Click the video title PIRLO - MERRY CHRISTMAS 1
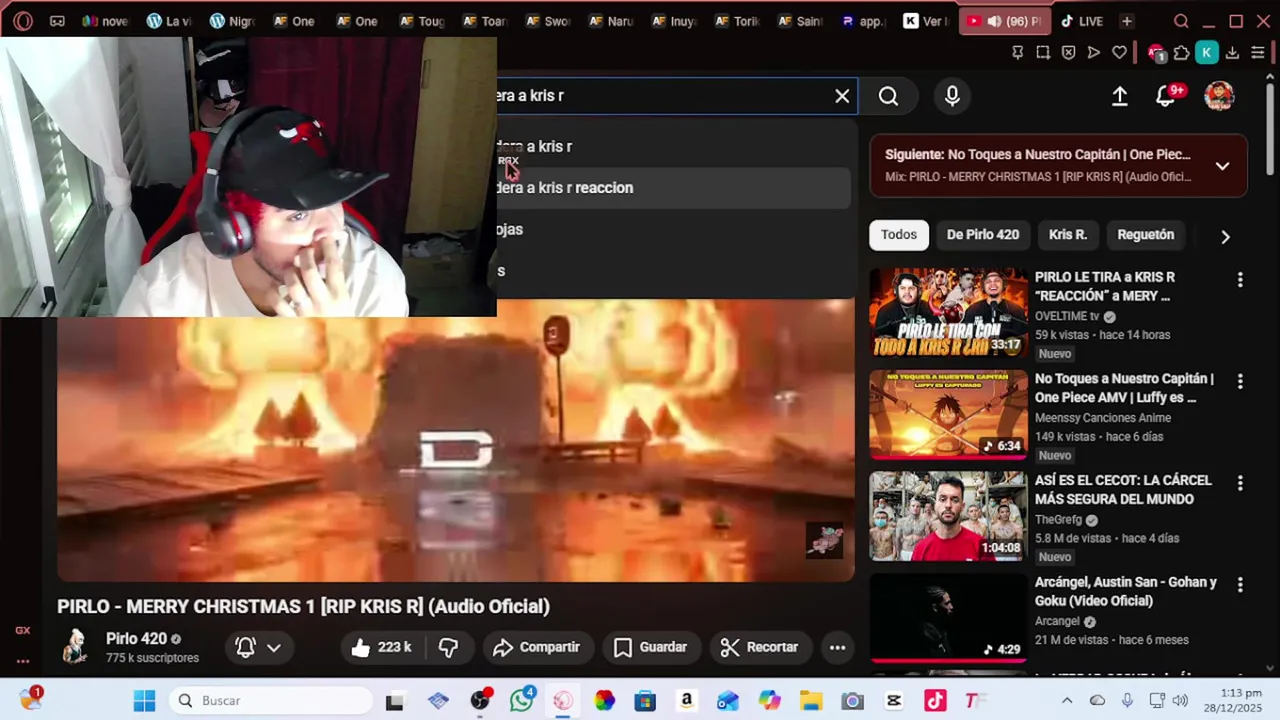1280x720 pixels. click(x=303, y=607)
